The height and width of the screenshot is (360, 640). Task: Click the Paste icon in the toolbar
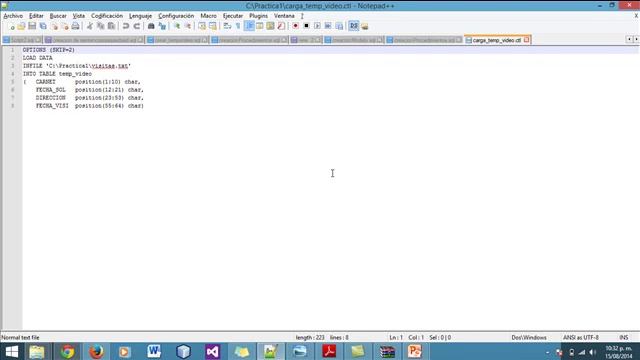pyautogui.click(x=111, y=26)
